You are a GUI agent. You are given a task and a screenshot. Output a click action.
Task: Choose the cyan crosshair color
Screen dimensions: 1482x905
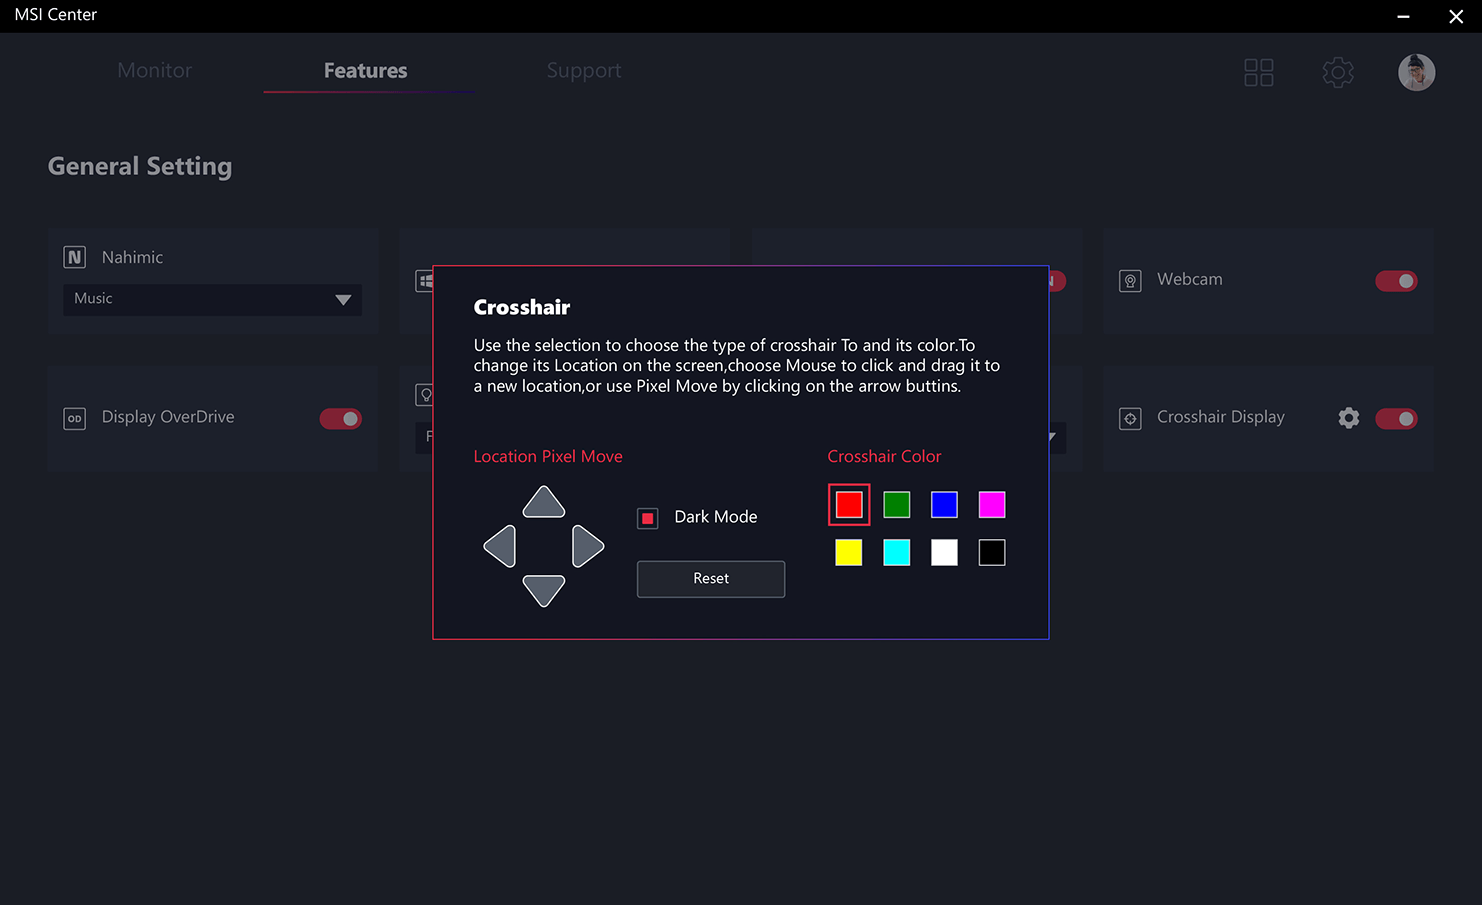[x=897, y=552]
